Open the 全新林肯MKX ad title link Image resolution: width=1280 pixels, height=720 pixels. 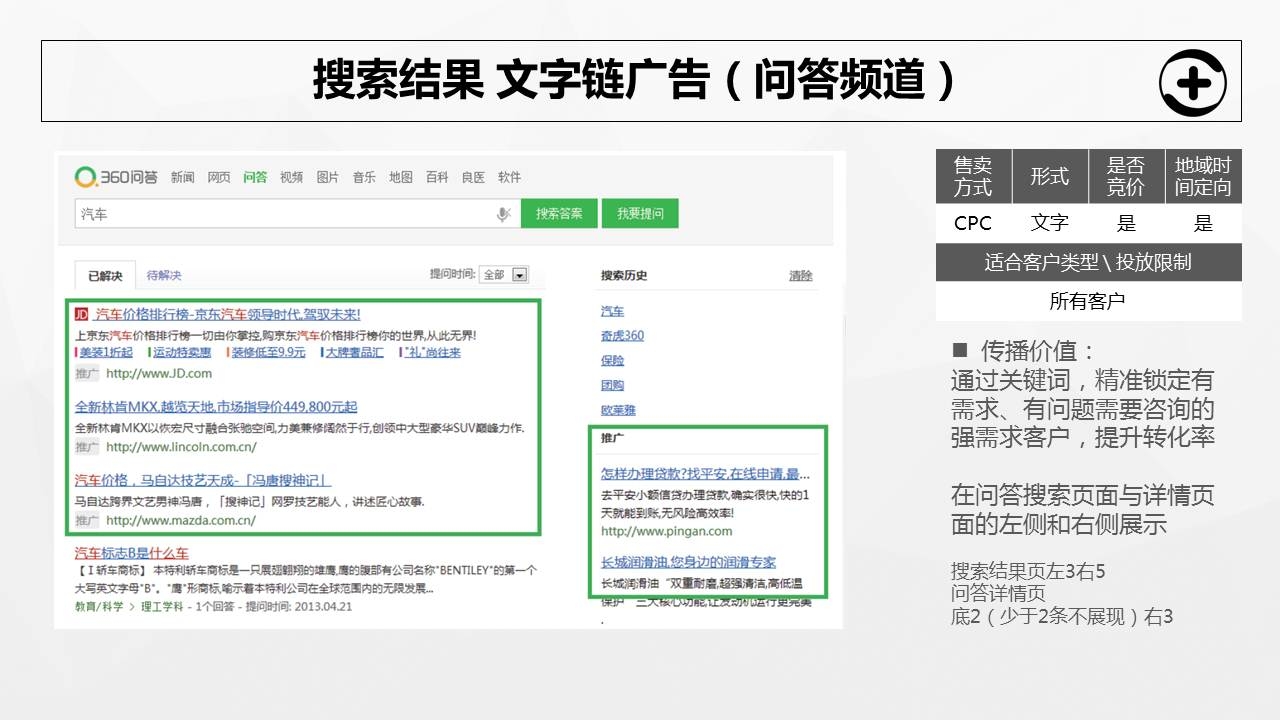pyautogui.click(x=216, y=407)
